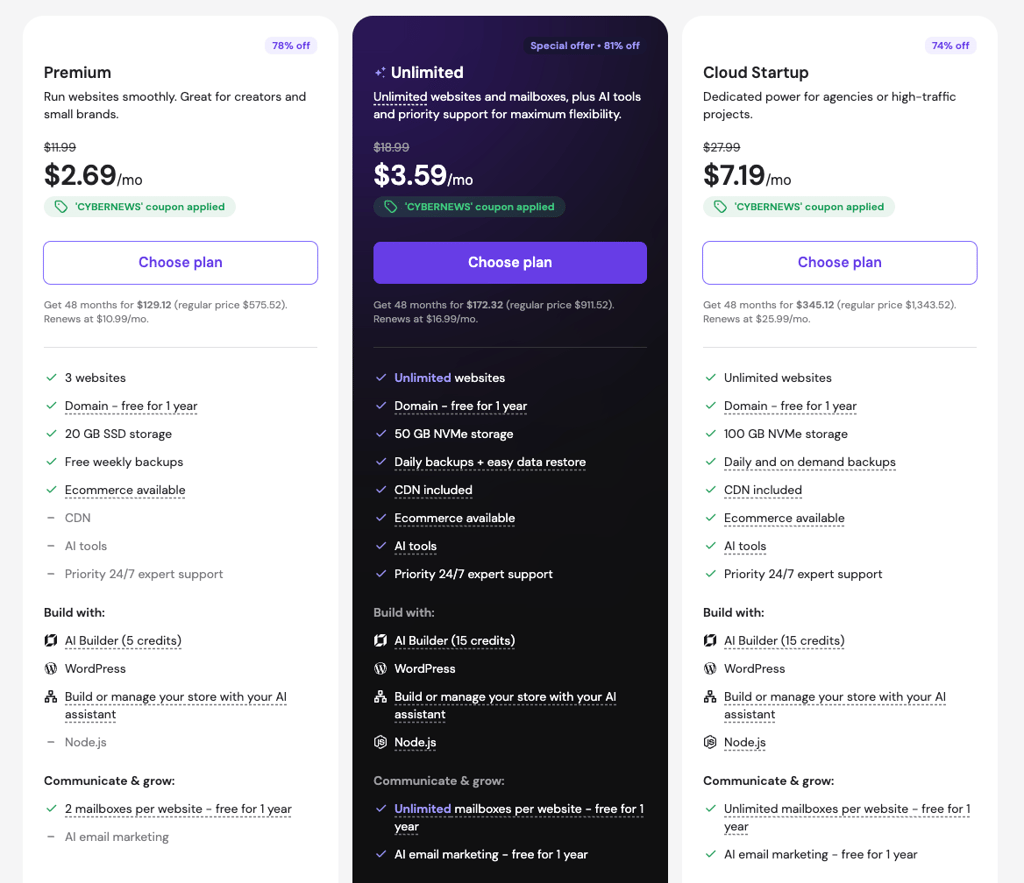
Task: Choose the Unlimited plan
Action: (510, 263)
